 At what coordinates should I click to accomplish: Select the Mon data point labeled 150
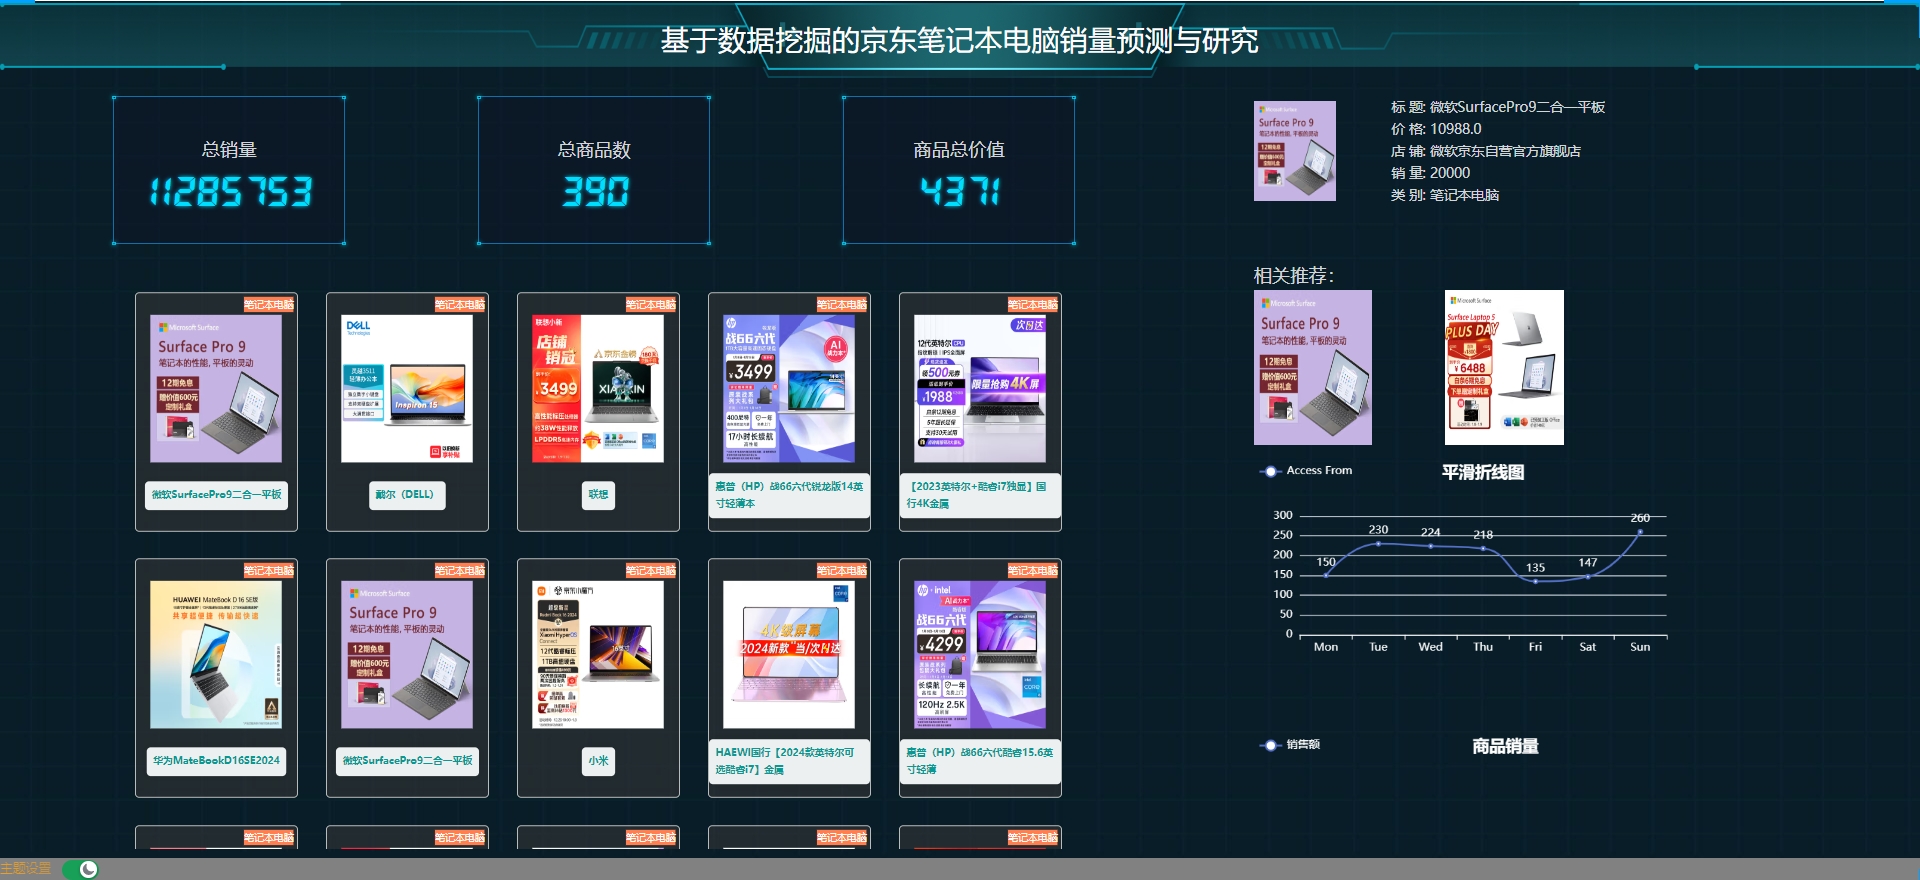coord(1326,575)
